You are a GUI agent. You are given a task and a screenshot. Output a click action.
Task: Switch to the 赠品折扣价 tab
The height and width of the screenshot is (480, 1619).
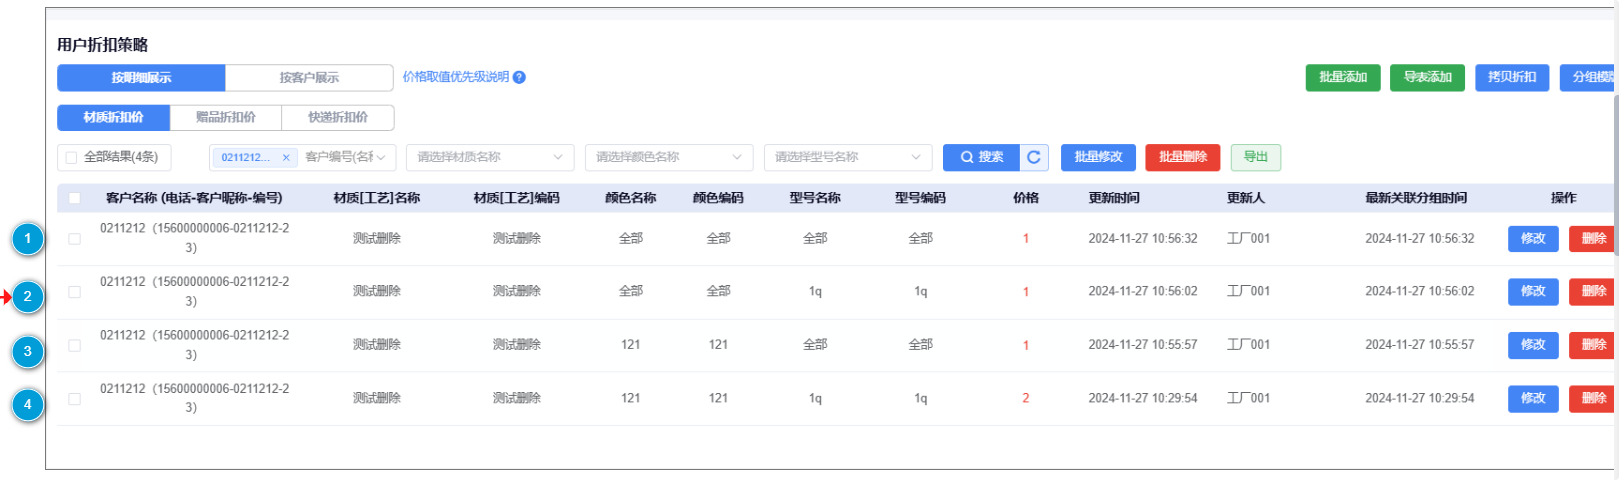226,118
